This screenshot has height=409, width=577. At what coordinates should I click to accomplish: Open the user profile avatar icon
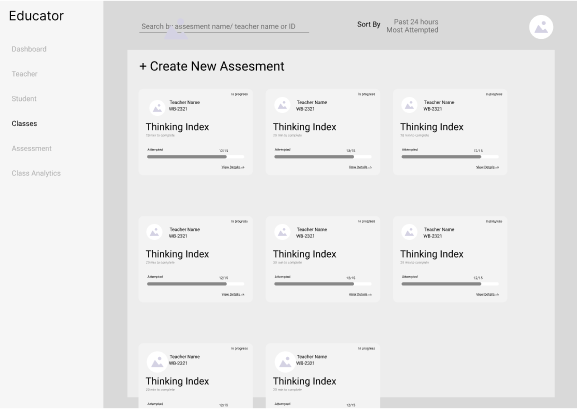tap(541, 27)
